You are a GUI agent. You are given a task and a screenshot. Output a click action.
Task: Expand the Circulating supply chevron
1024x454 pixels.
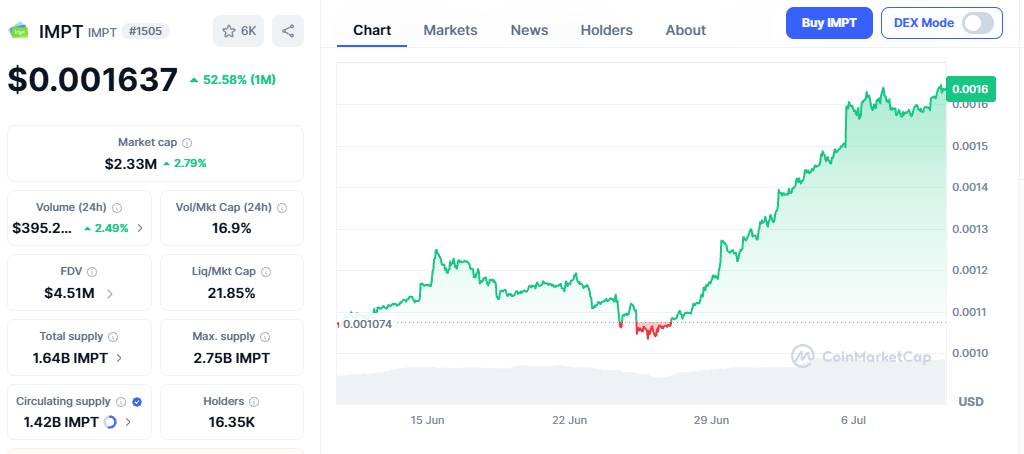coord(128,422)
